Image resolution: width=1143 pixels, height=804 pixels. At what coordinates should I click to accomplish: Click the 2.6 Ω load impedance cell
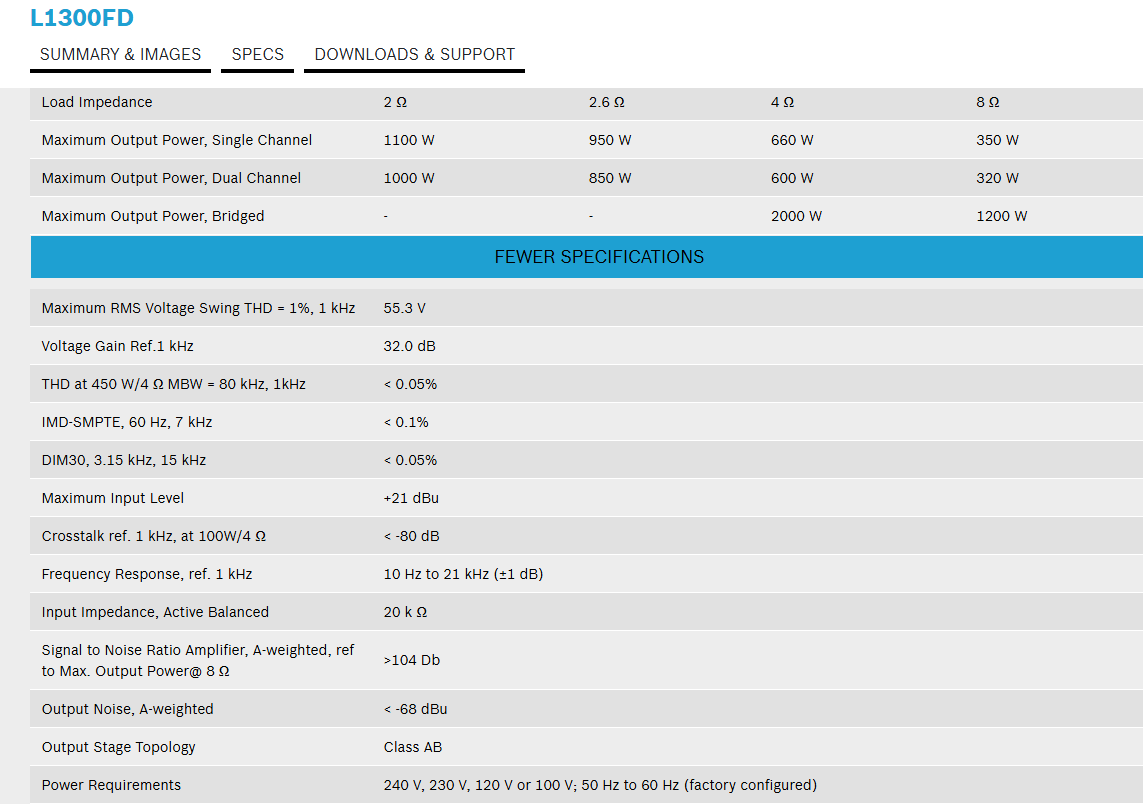coord(606,102)
